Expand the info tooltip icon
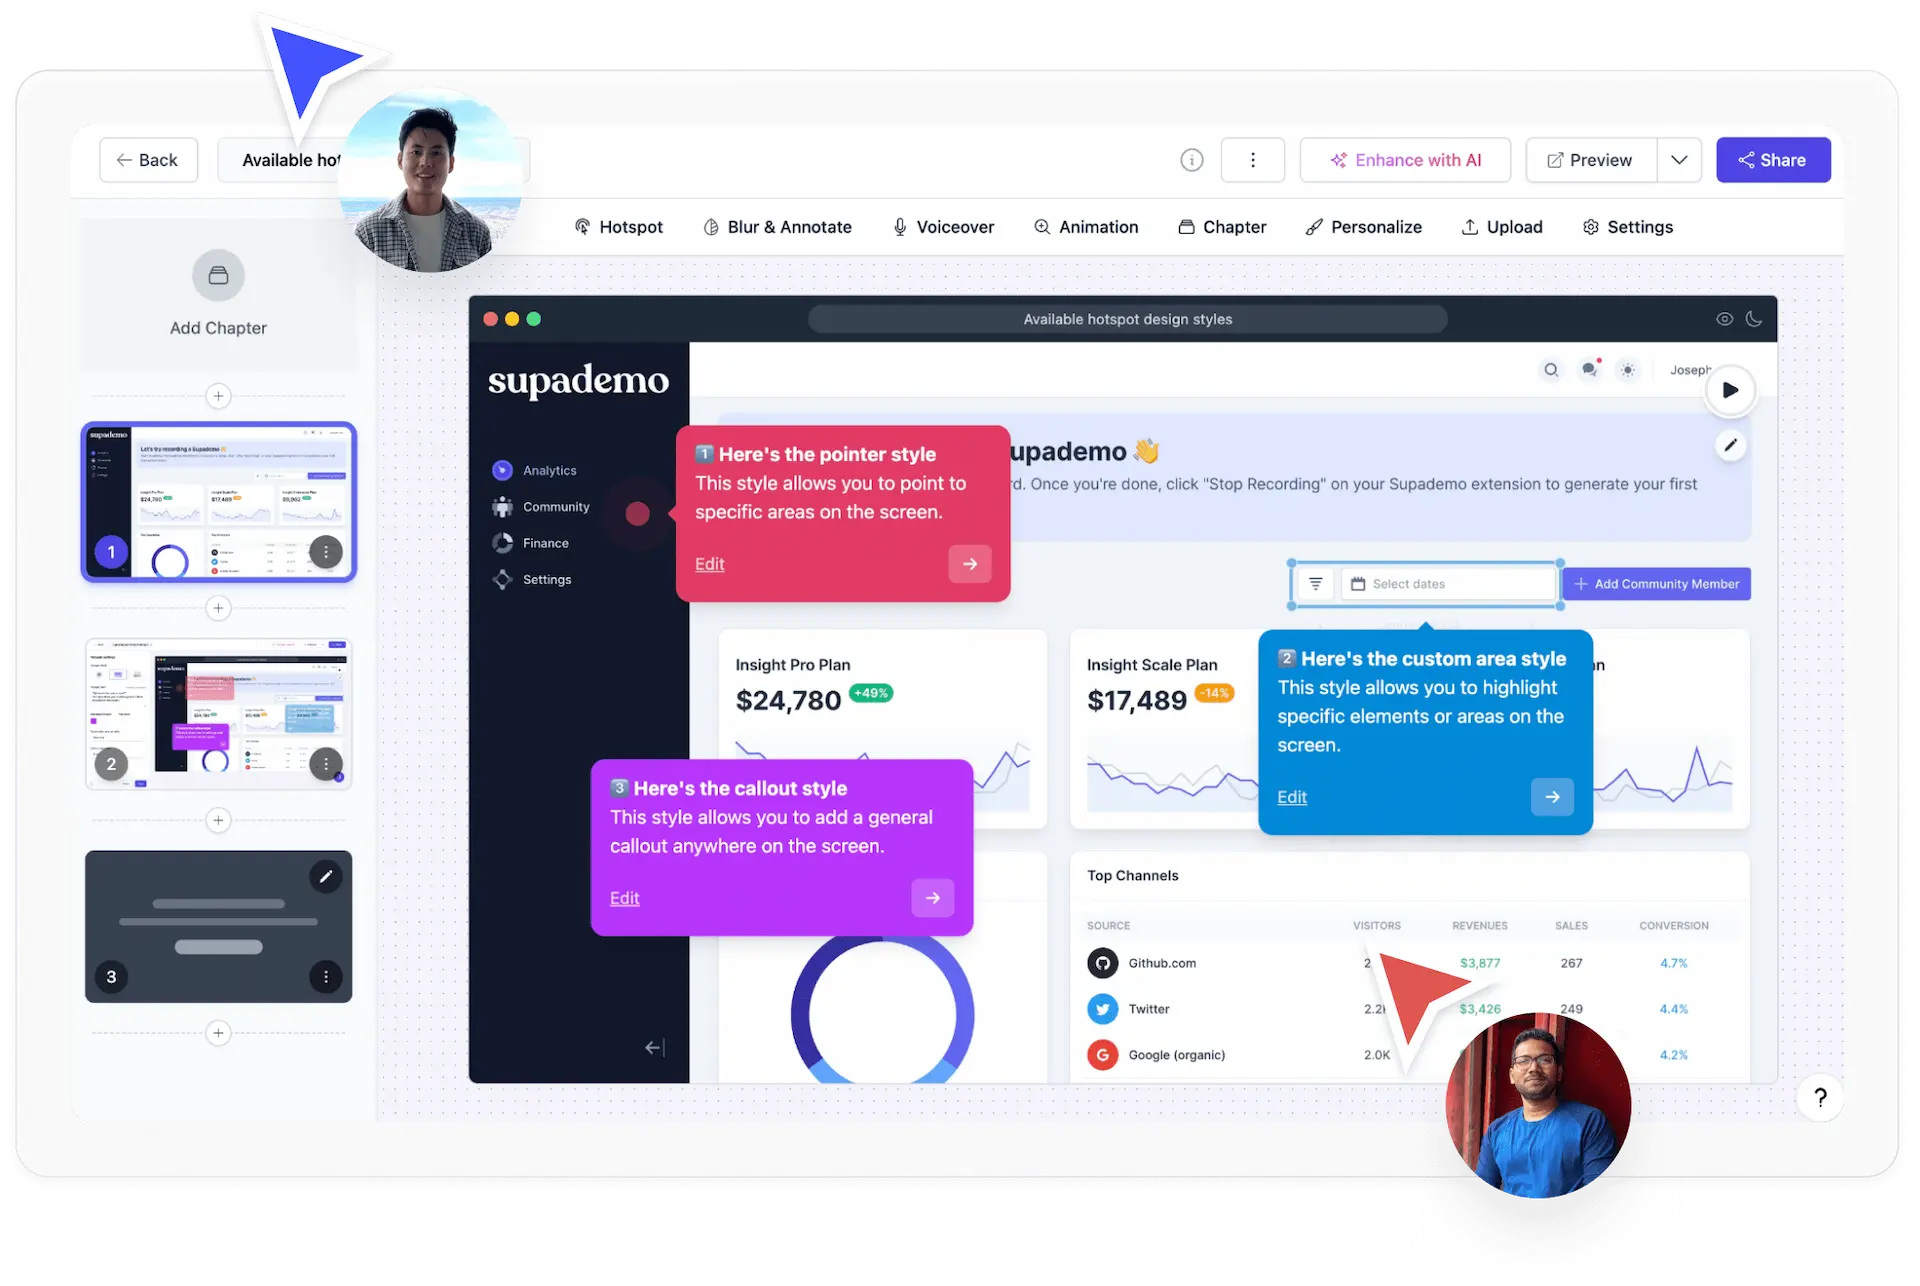 (1192, 159)
